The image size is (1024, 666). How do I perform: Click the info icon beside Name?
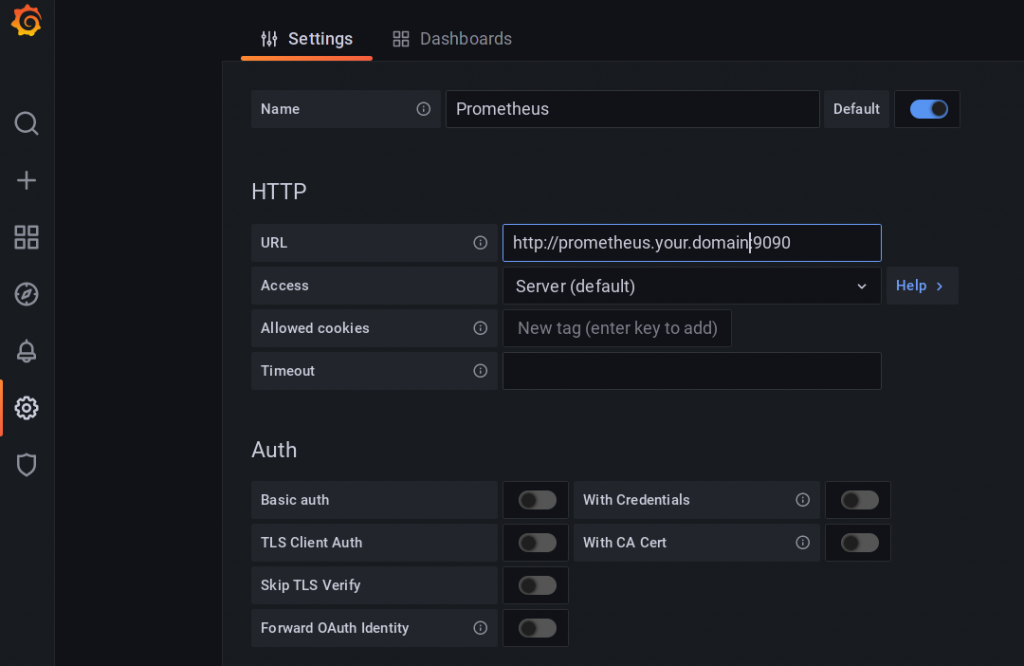coord(424,109)
